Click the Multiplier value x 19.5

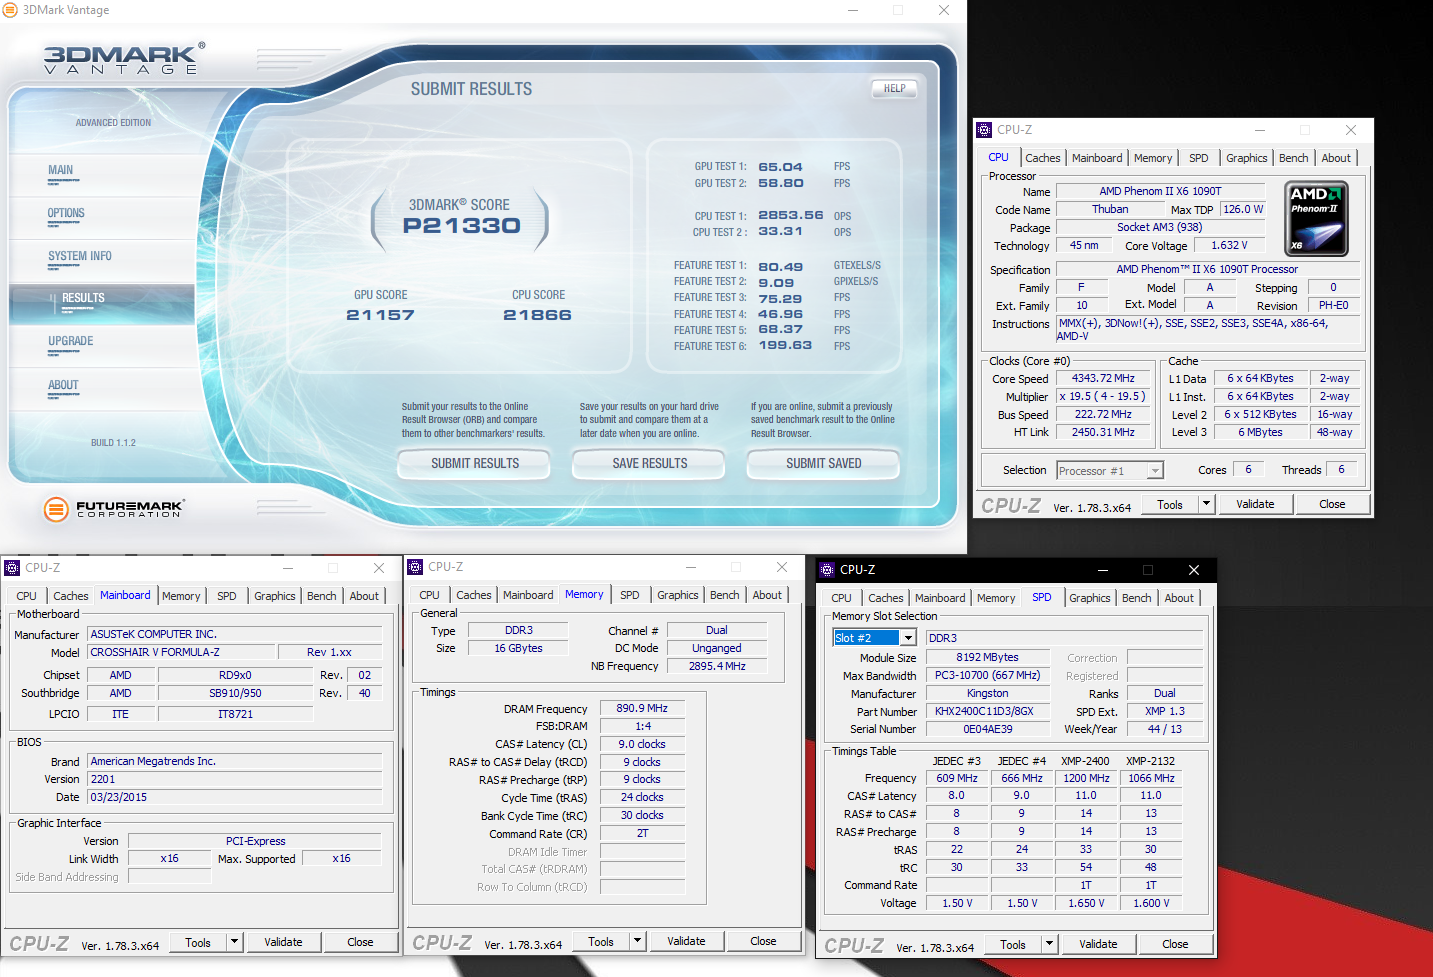1103,397
